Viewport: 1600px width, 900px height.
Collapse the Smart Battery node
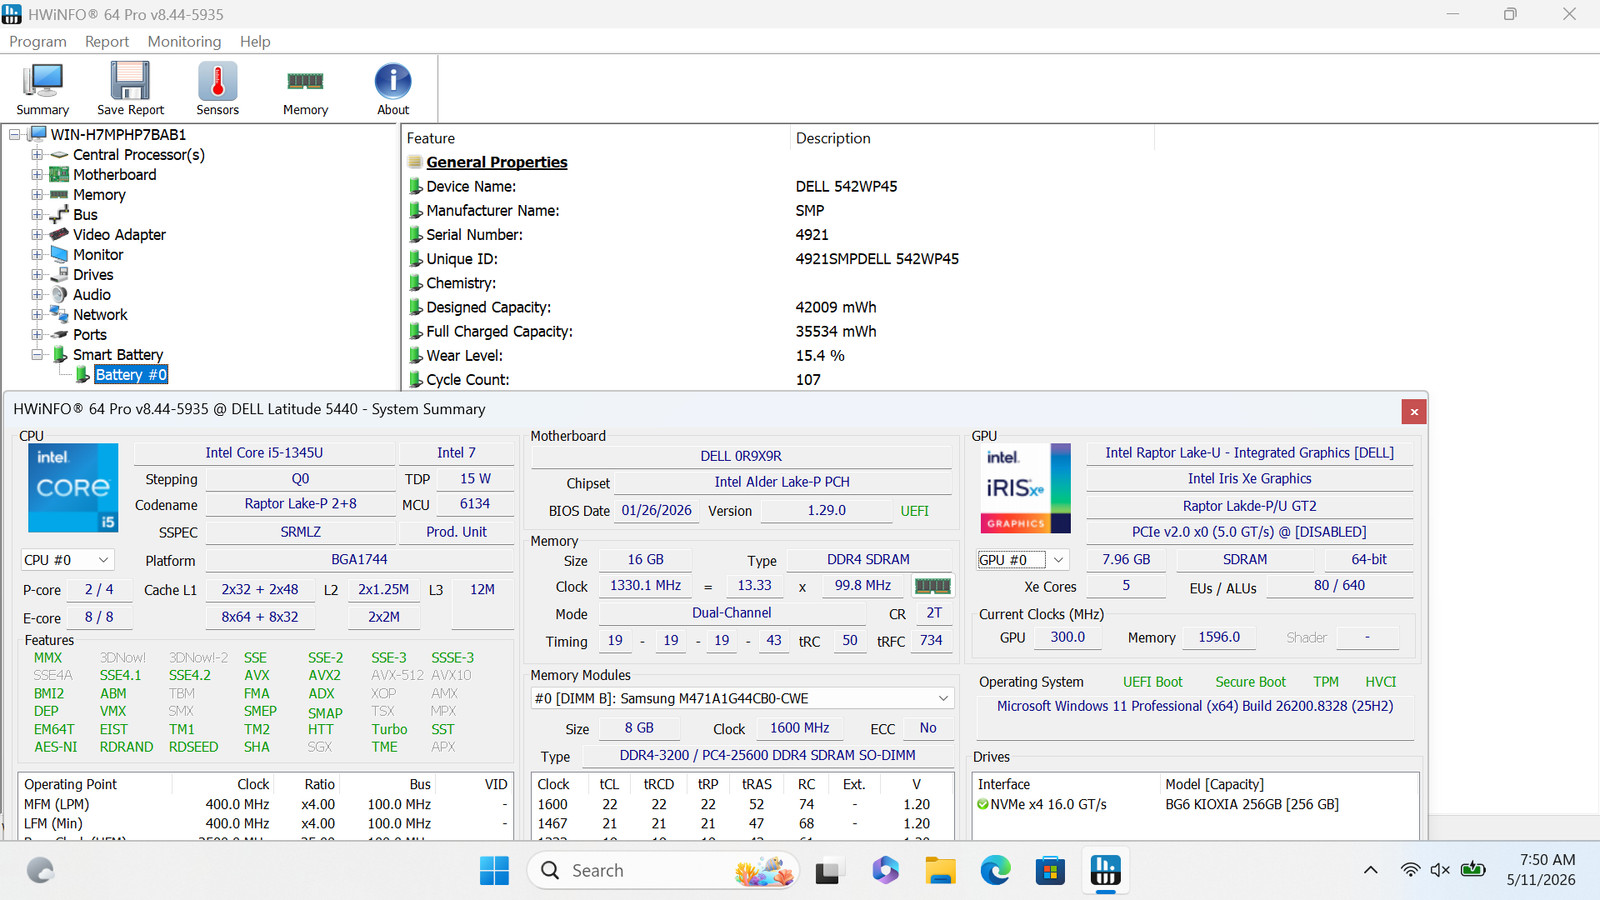tap(37, 355)
